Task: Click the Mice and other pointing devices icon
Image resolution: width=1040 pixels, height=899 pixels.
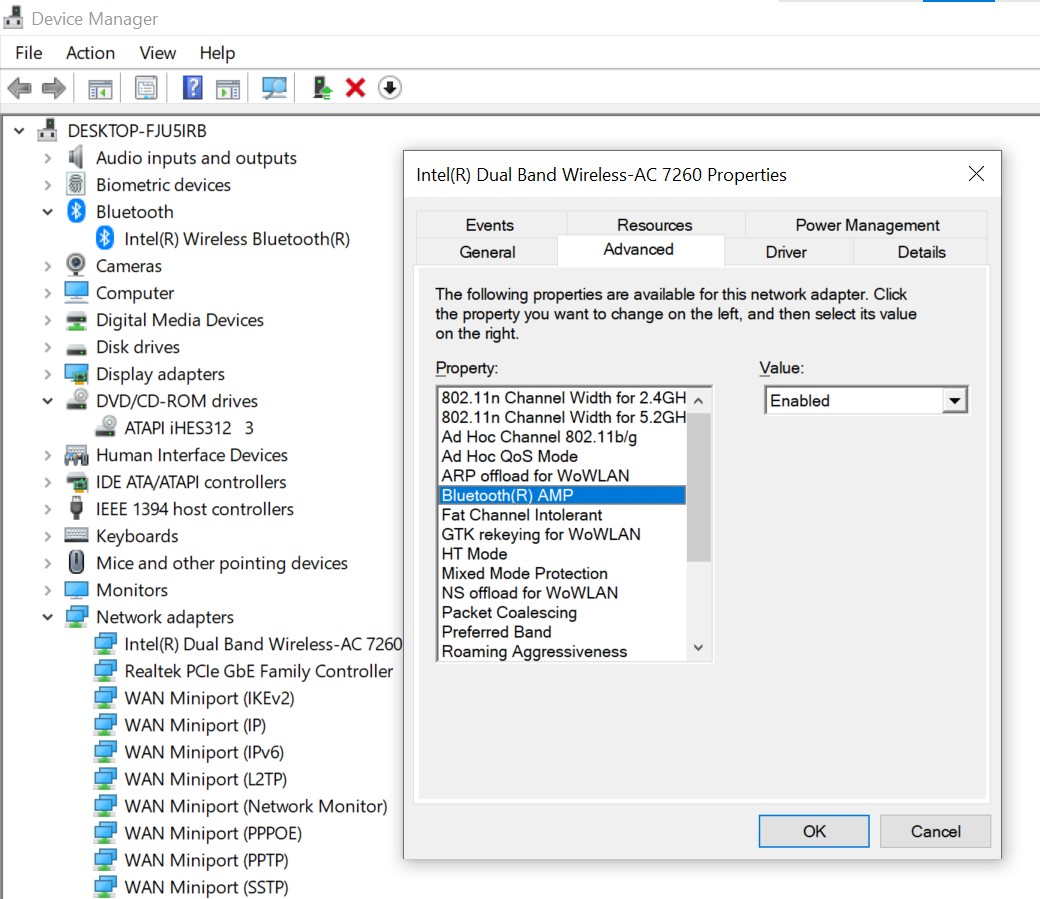Action: [x=76, y=562]
